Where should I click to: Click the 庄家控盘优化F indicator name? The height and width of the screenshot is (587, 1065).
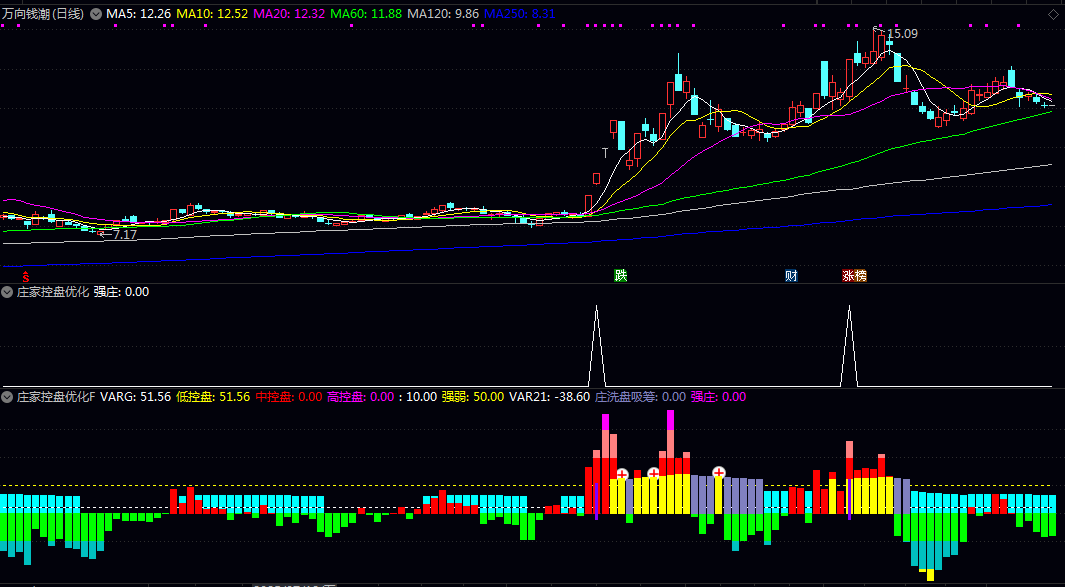[56, 397]
